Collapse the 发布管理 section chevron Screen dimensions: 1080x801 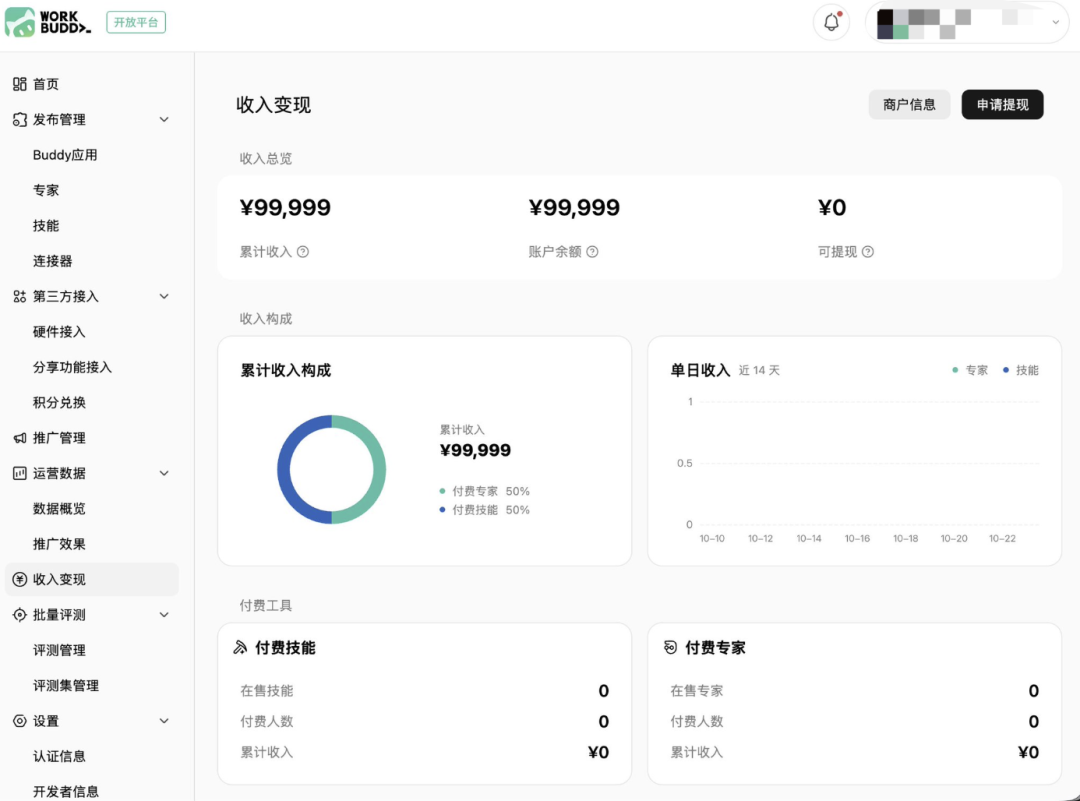[164, 120]
